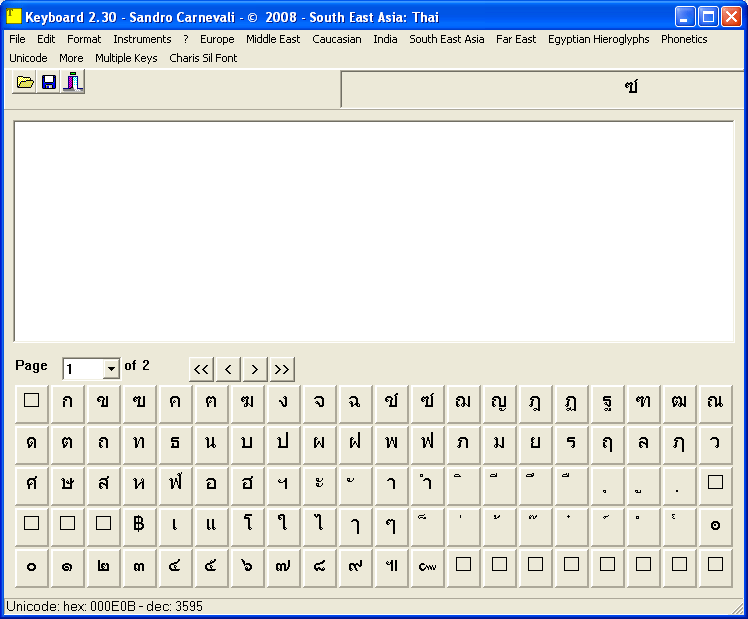The image size is (748, 619).
Task: Insert Thai character บ key
Action: [247, 445]
